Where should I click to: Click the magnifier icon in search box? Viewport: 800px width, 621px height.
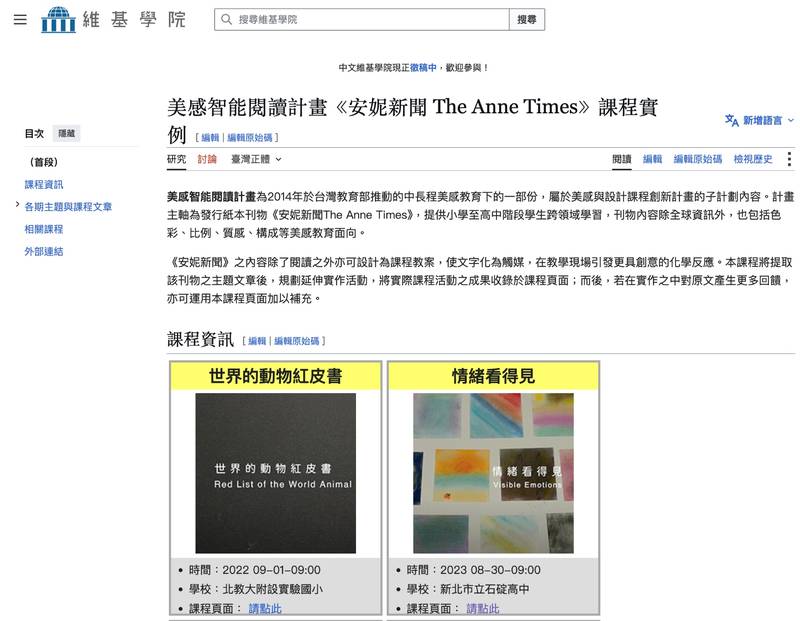click(226, 19)
